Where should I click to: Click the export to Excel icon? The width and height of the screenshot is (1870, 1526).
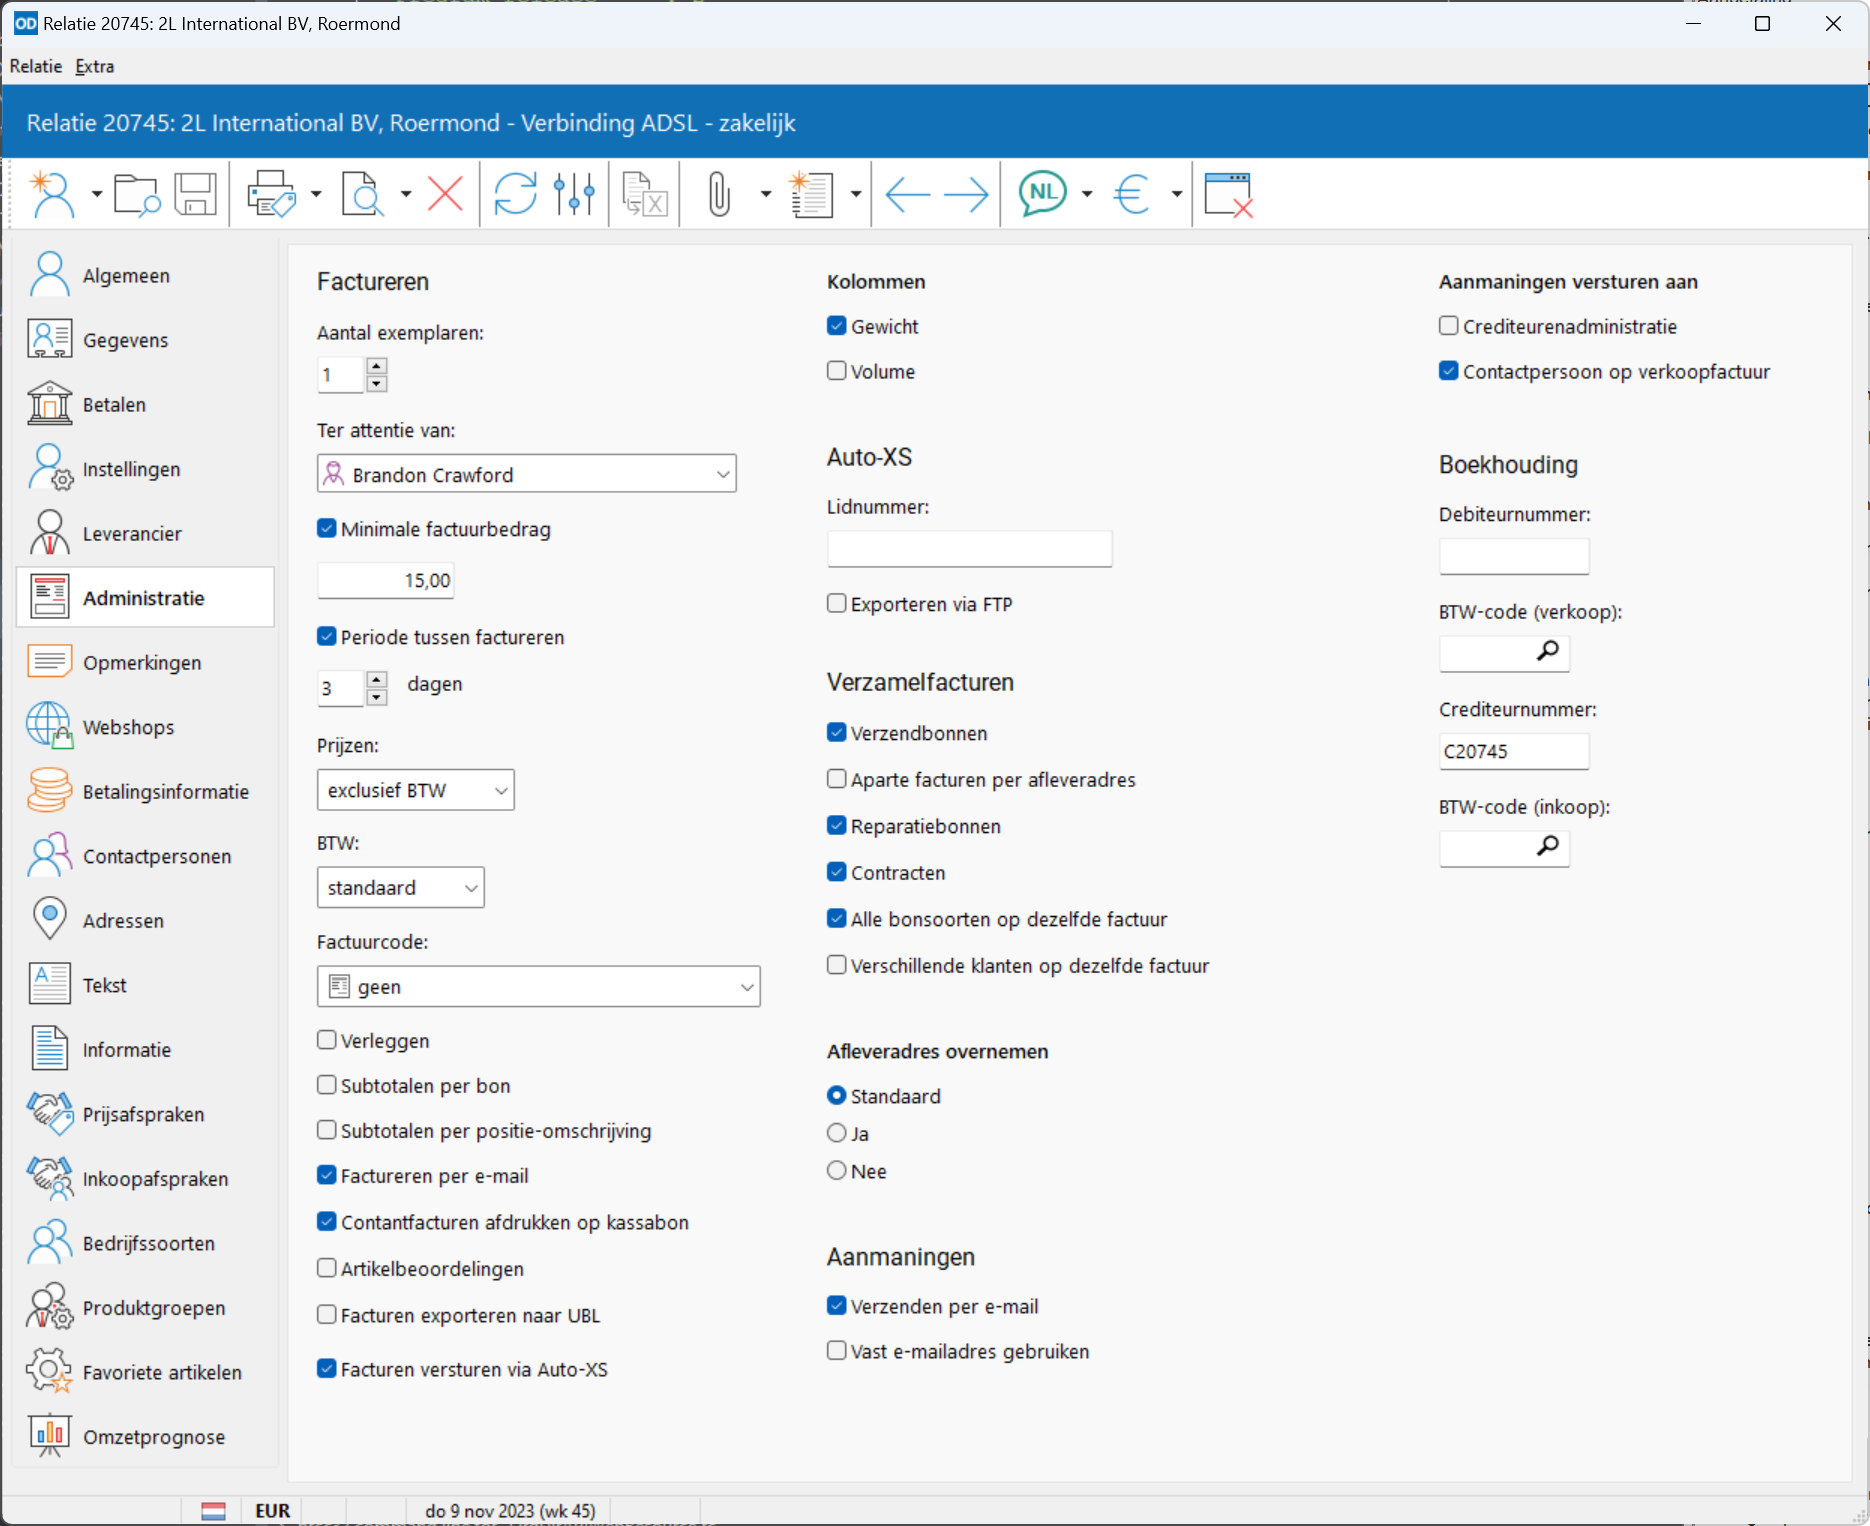pyautogui.click(x=645, y=194)
